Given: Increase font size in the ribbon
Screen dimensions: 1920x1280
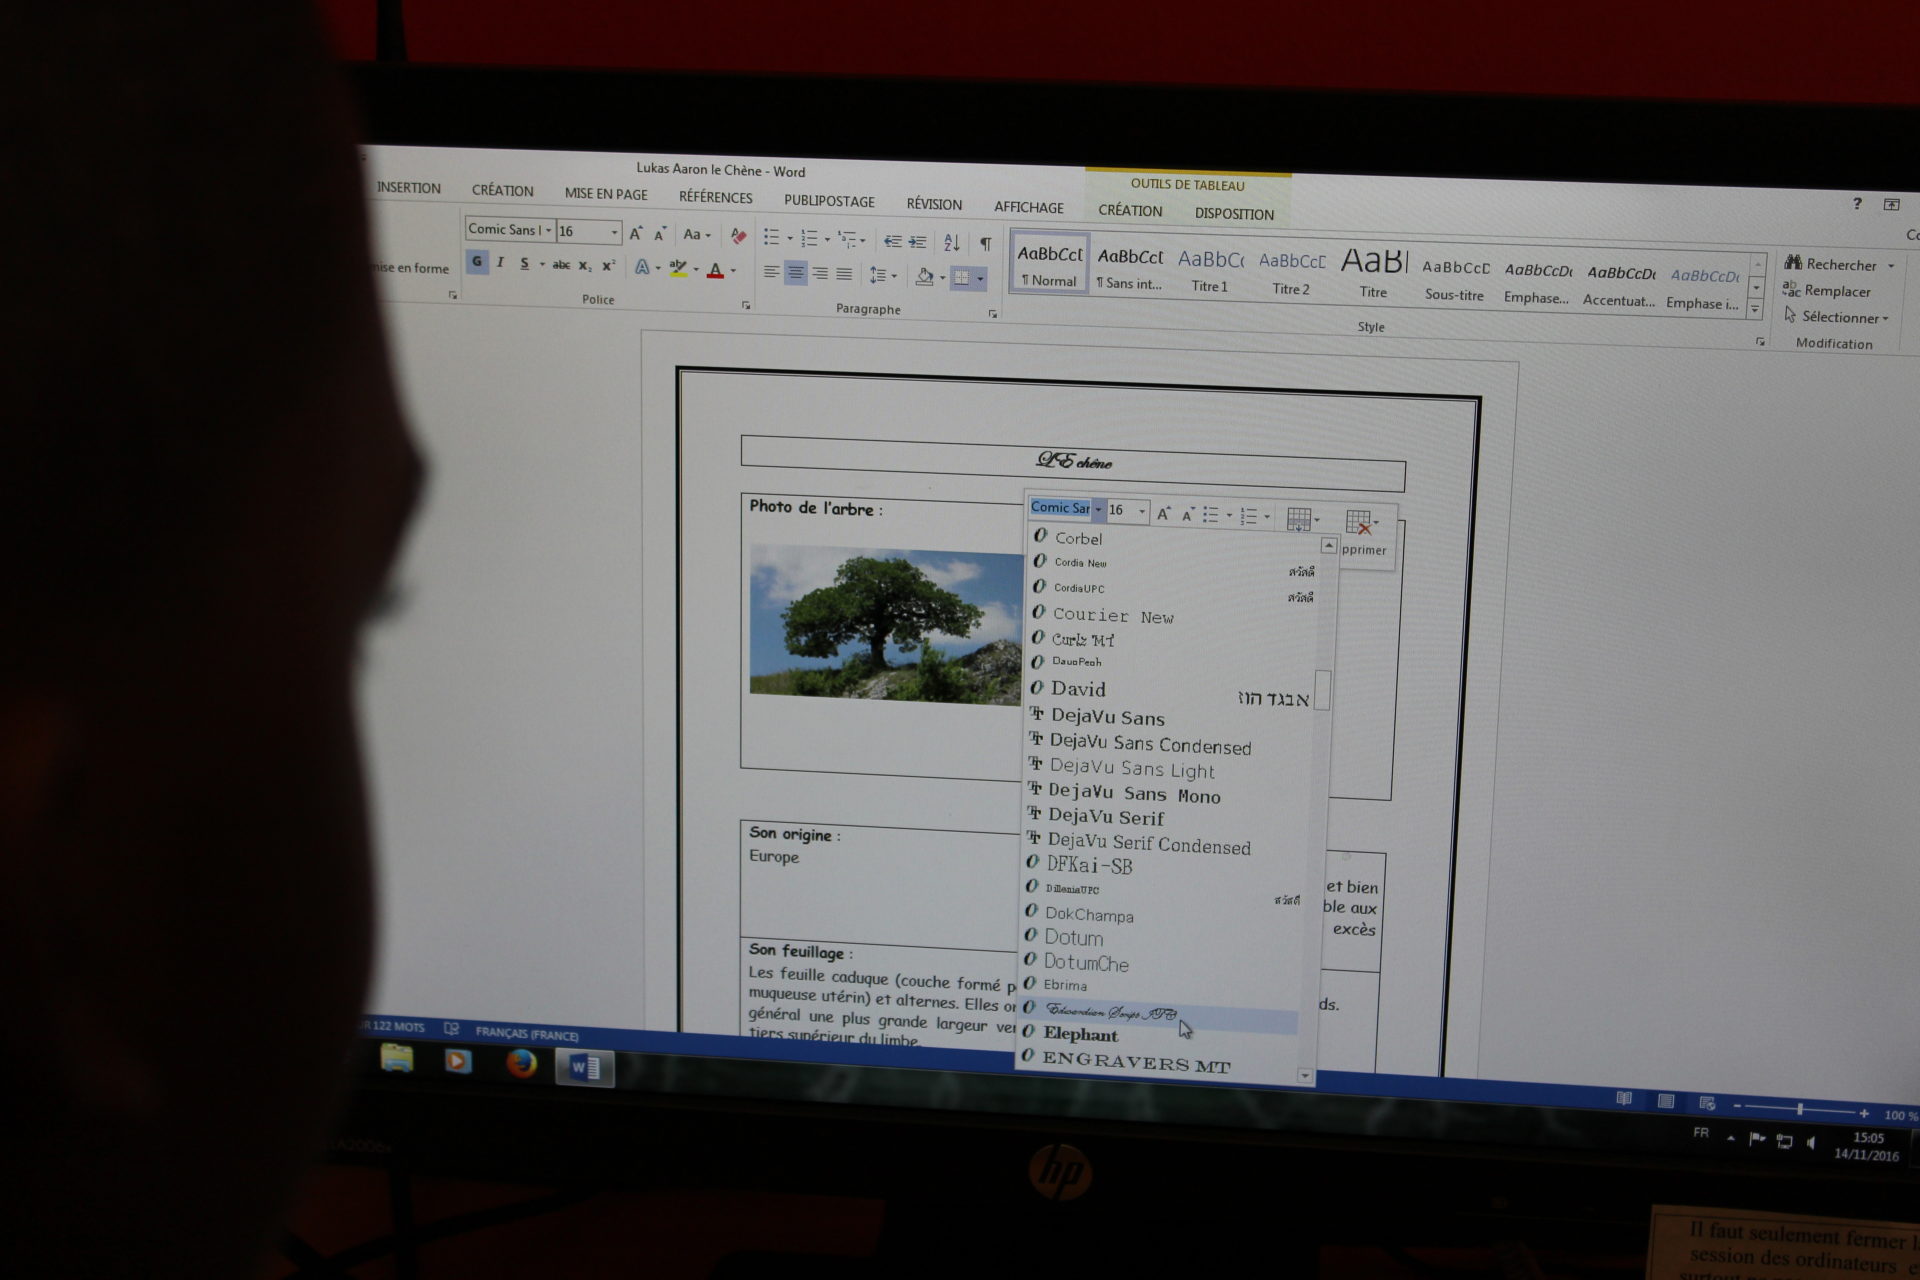Looking at the screenshot, I should 635,234.
